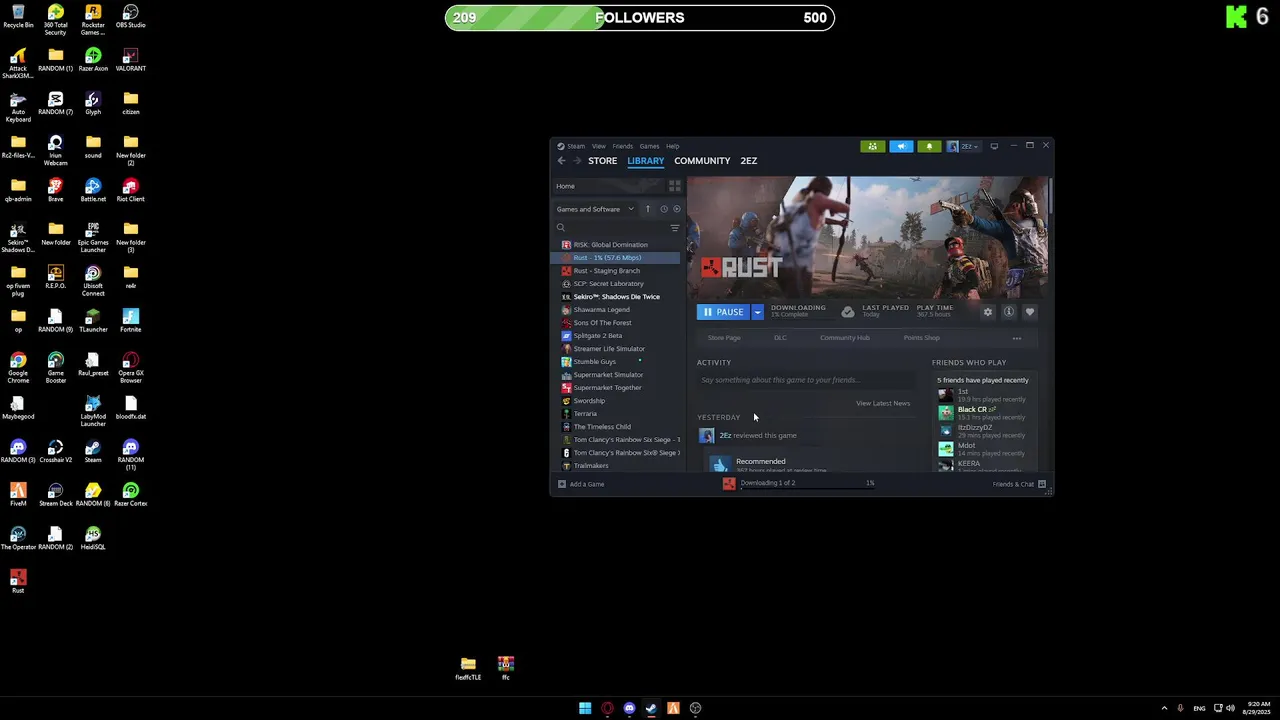The width and height of the screenshot is (1280, 720).
Task: Click the cloud sync status icon
Action: [848, 312]
